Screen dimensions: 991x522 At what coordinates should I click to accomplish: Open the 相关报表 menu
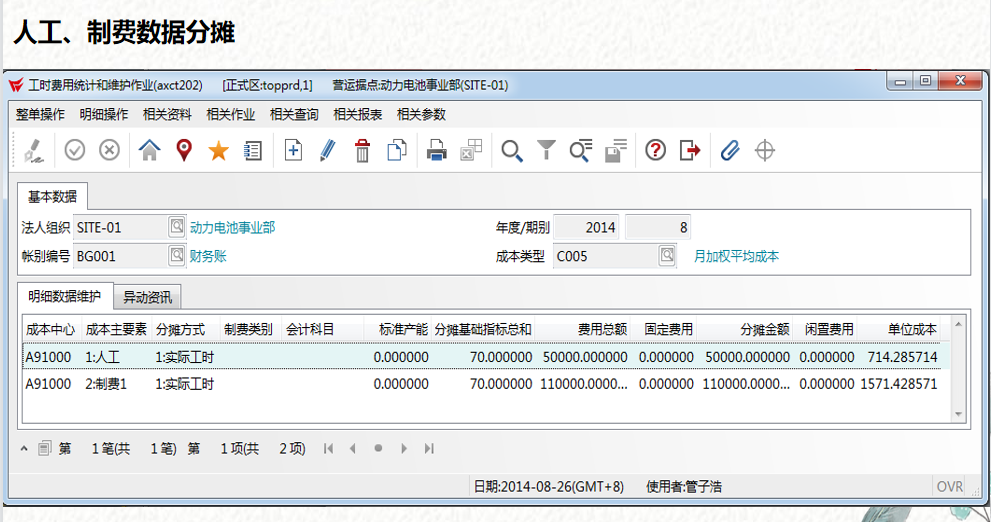pos(358,114)
